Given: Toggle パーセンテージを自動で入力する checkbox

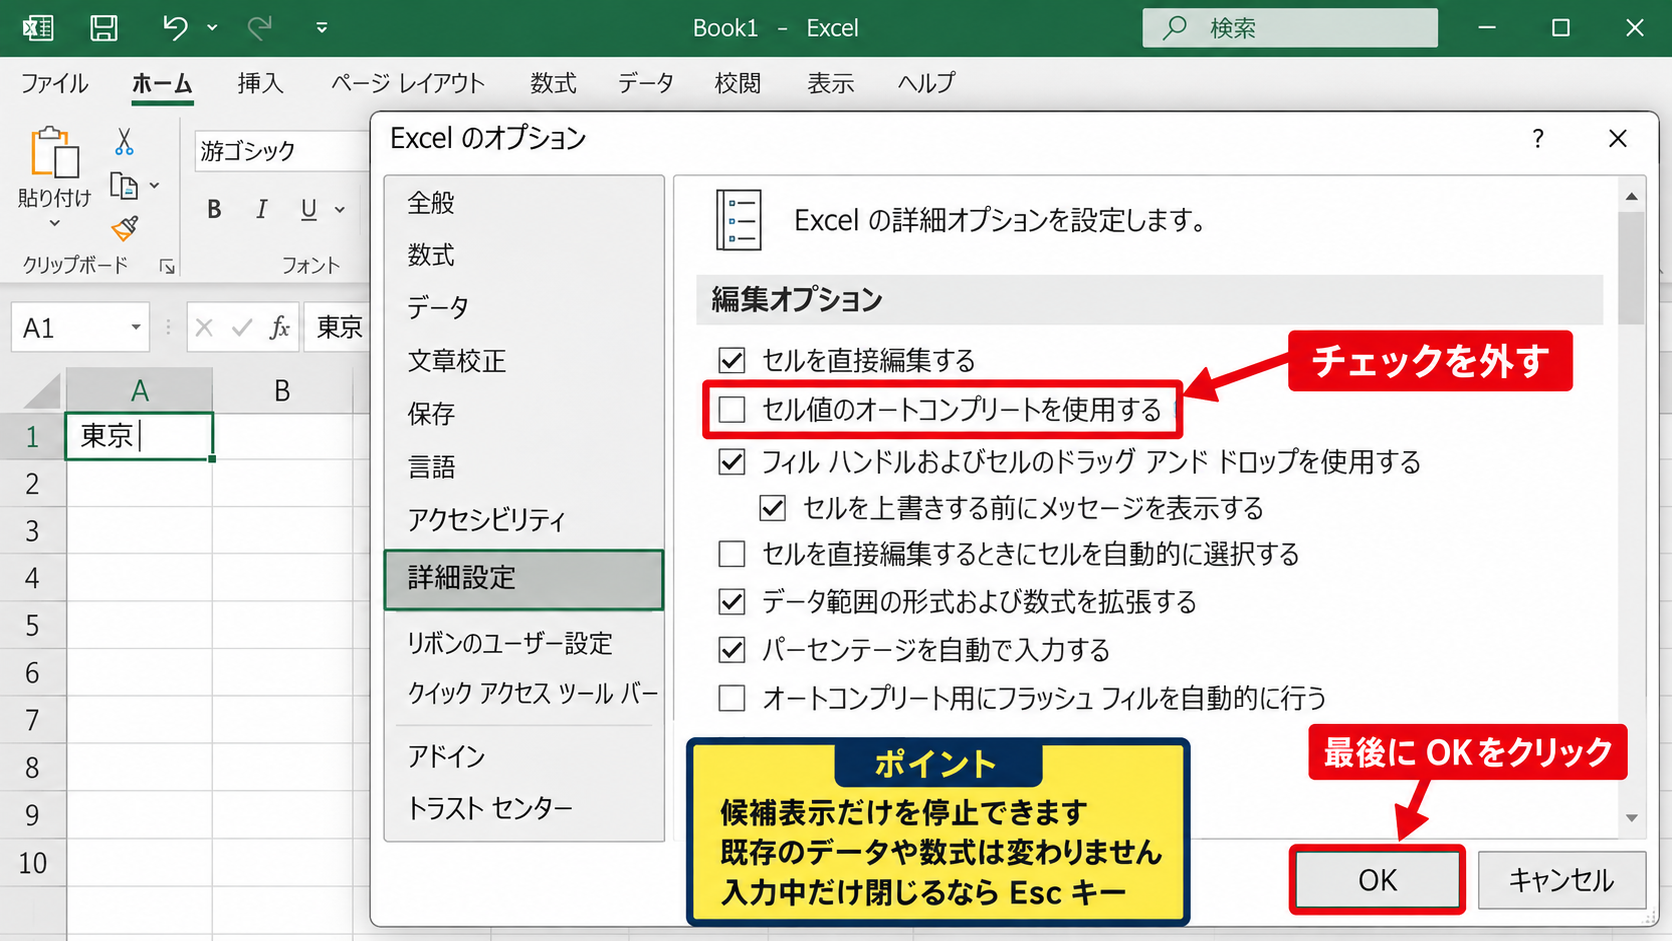Looking at the screenshot, I should click(x=732, y=650).
